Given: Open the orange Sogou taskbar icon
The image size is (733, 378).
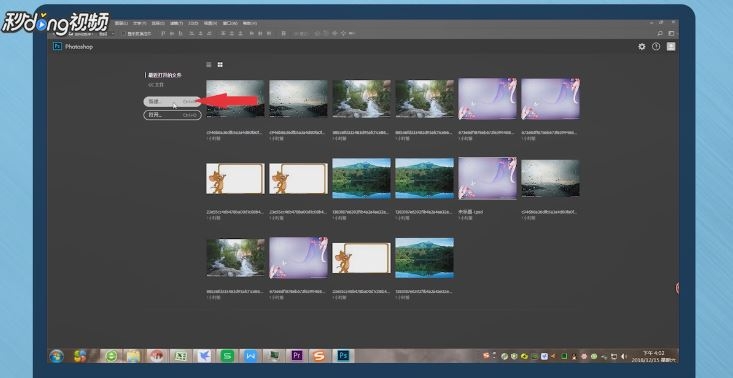Looking at the screenshot, I should click(x=320, y=356).
